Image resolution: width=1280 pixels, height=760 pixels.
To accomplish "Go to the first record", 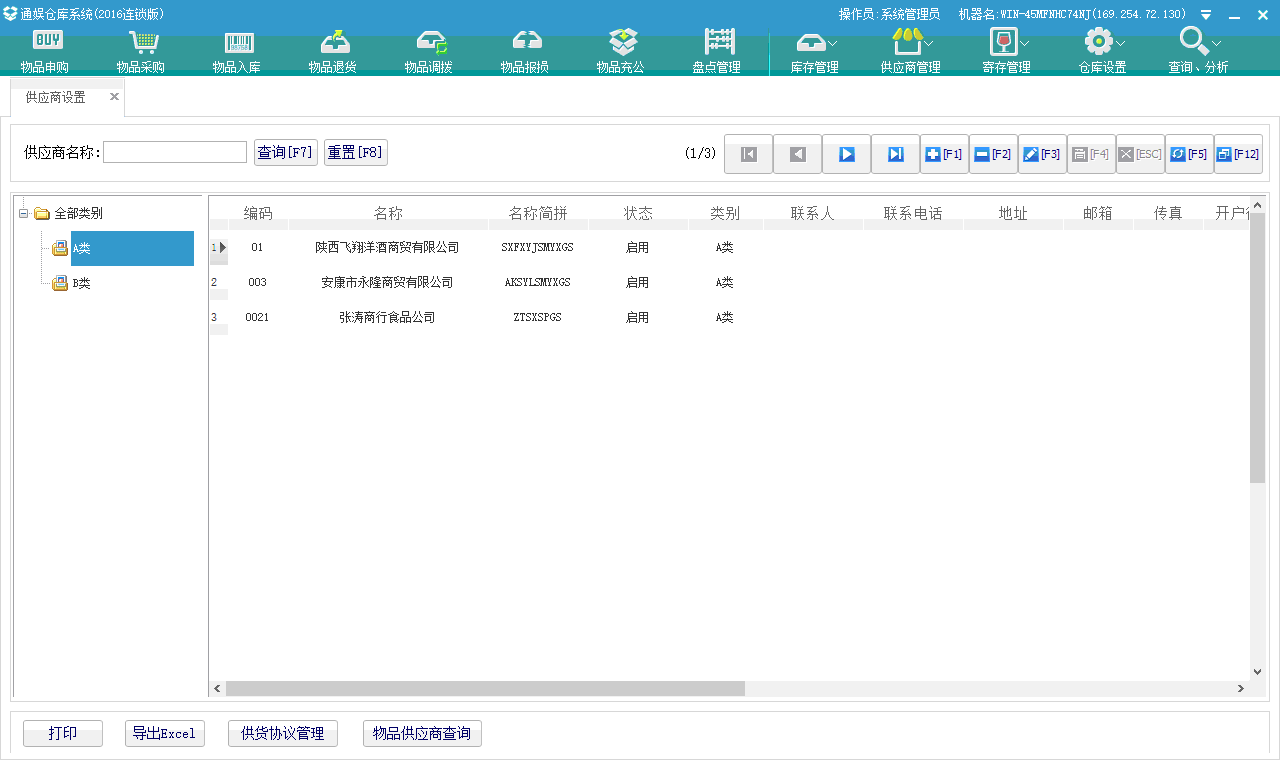I will click(x=748, y=154).
